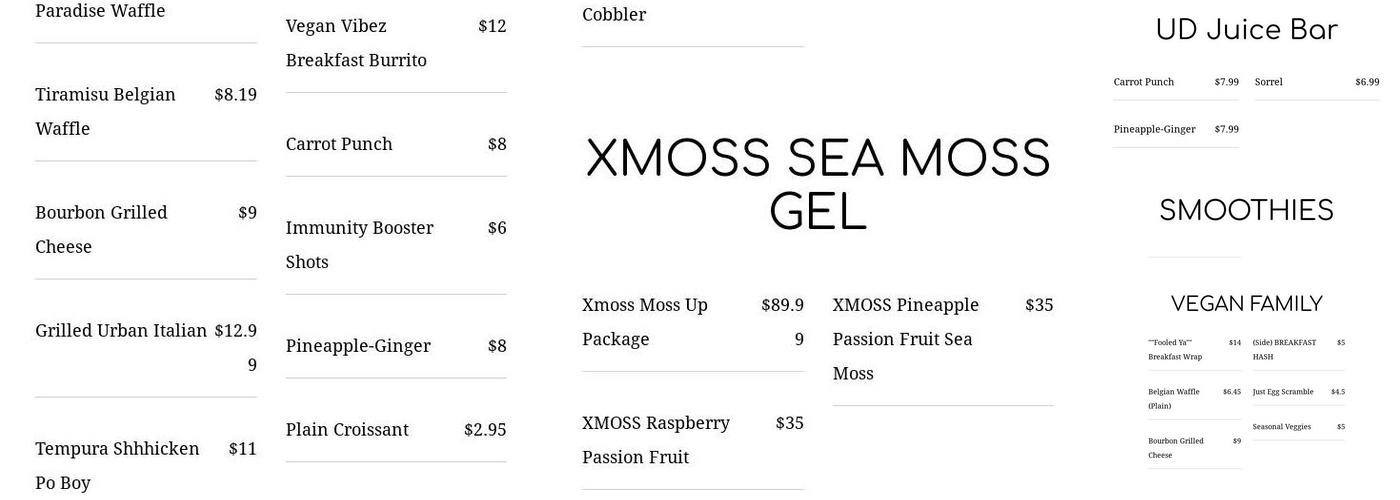Click the UD Juice Bar heading
Screen dimensions: 1400x500
point(1246,30)
